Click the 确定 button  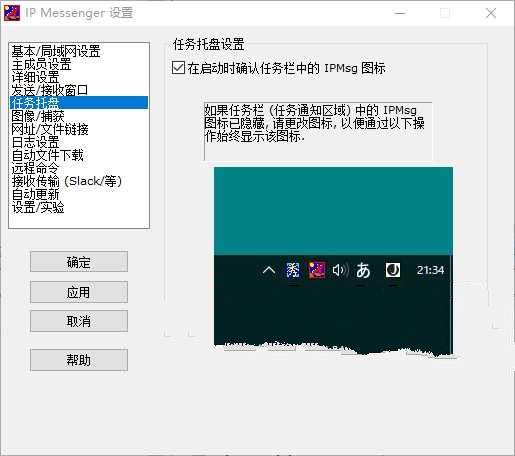tap(79, 262)
